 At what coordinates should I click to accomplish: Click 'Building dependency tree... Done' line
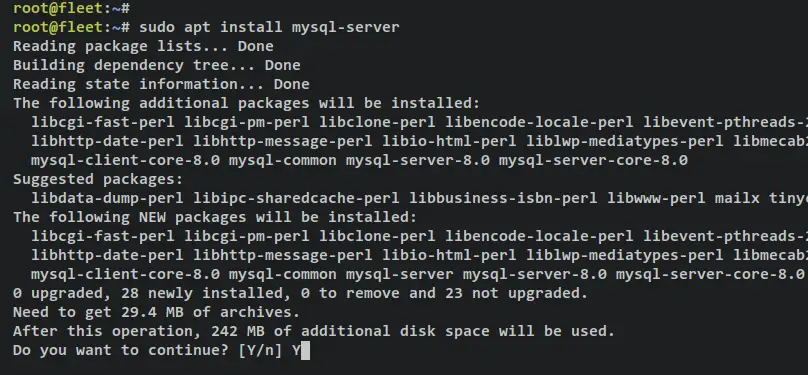[157, 65]
